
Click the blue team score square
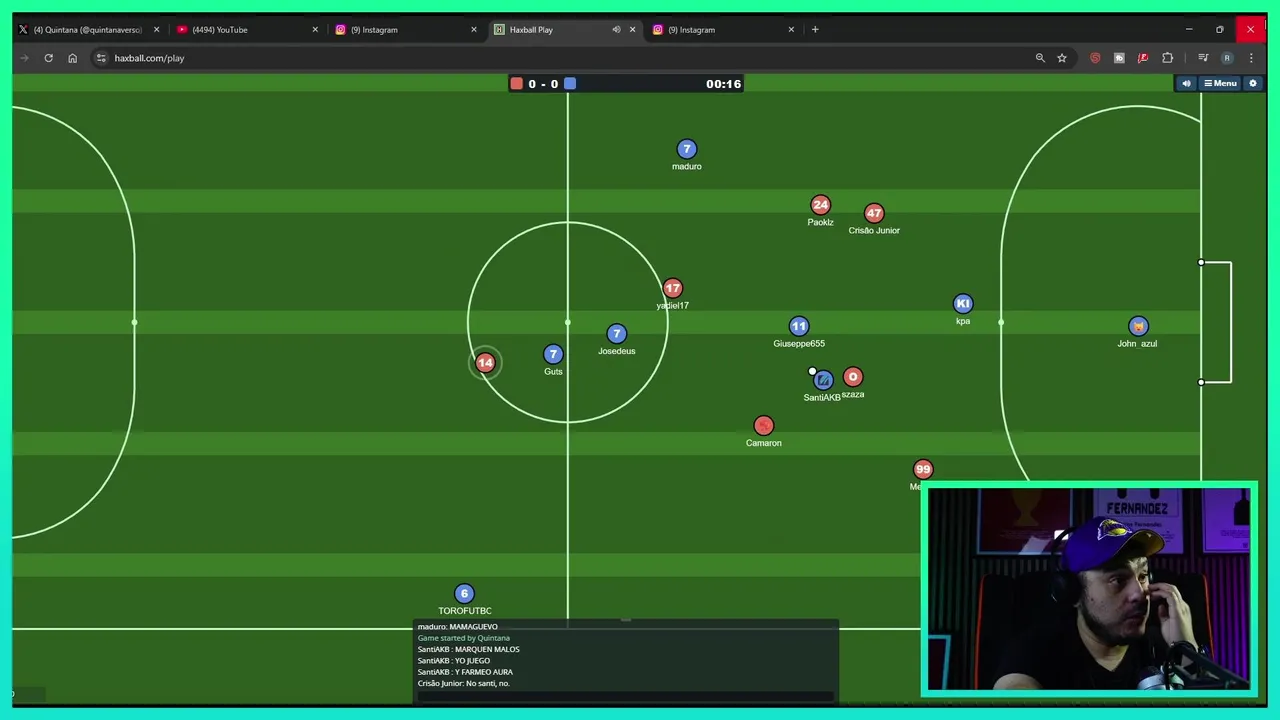tap(570, 84)
